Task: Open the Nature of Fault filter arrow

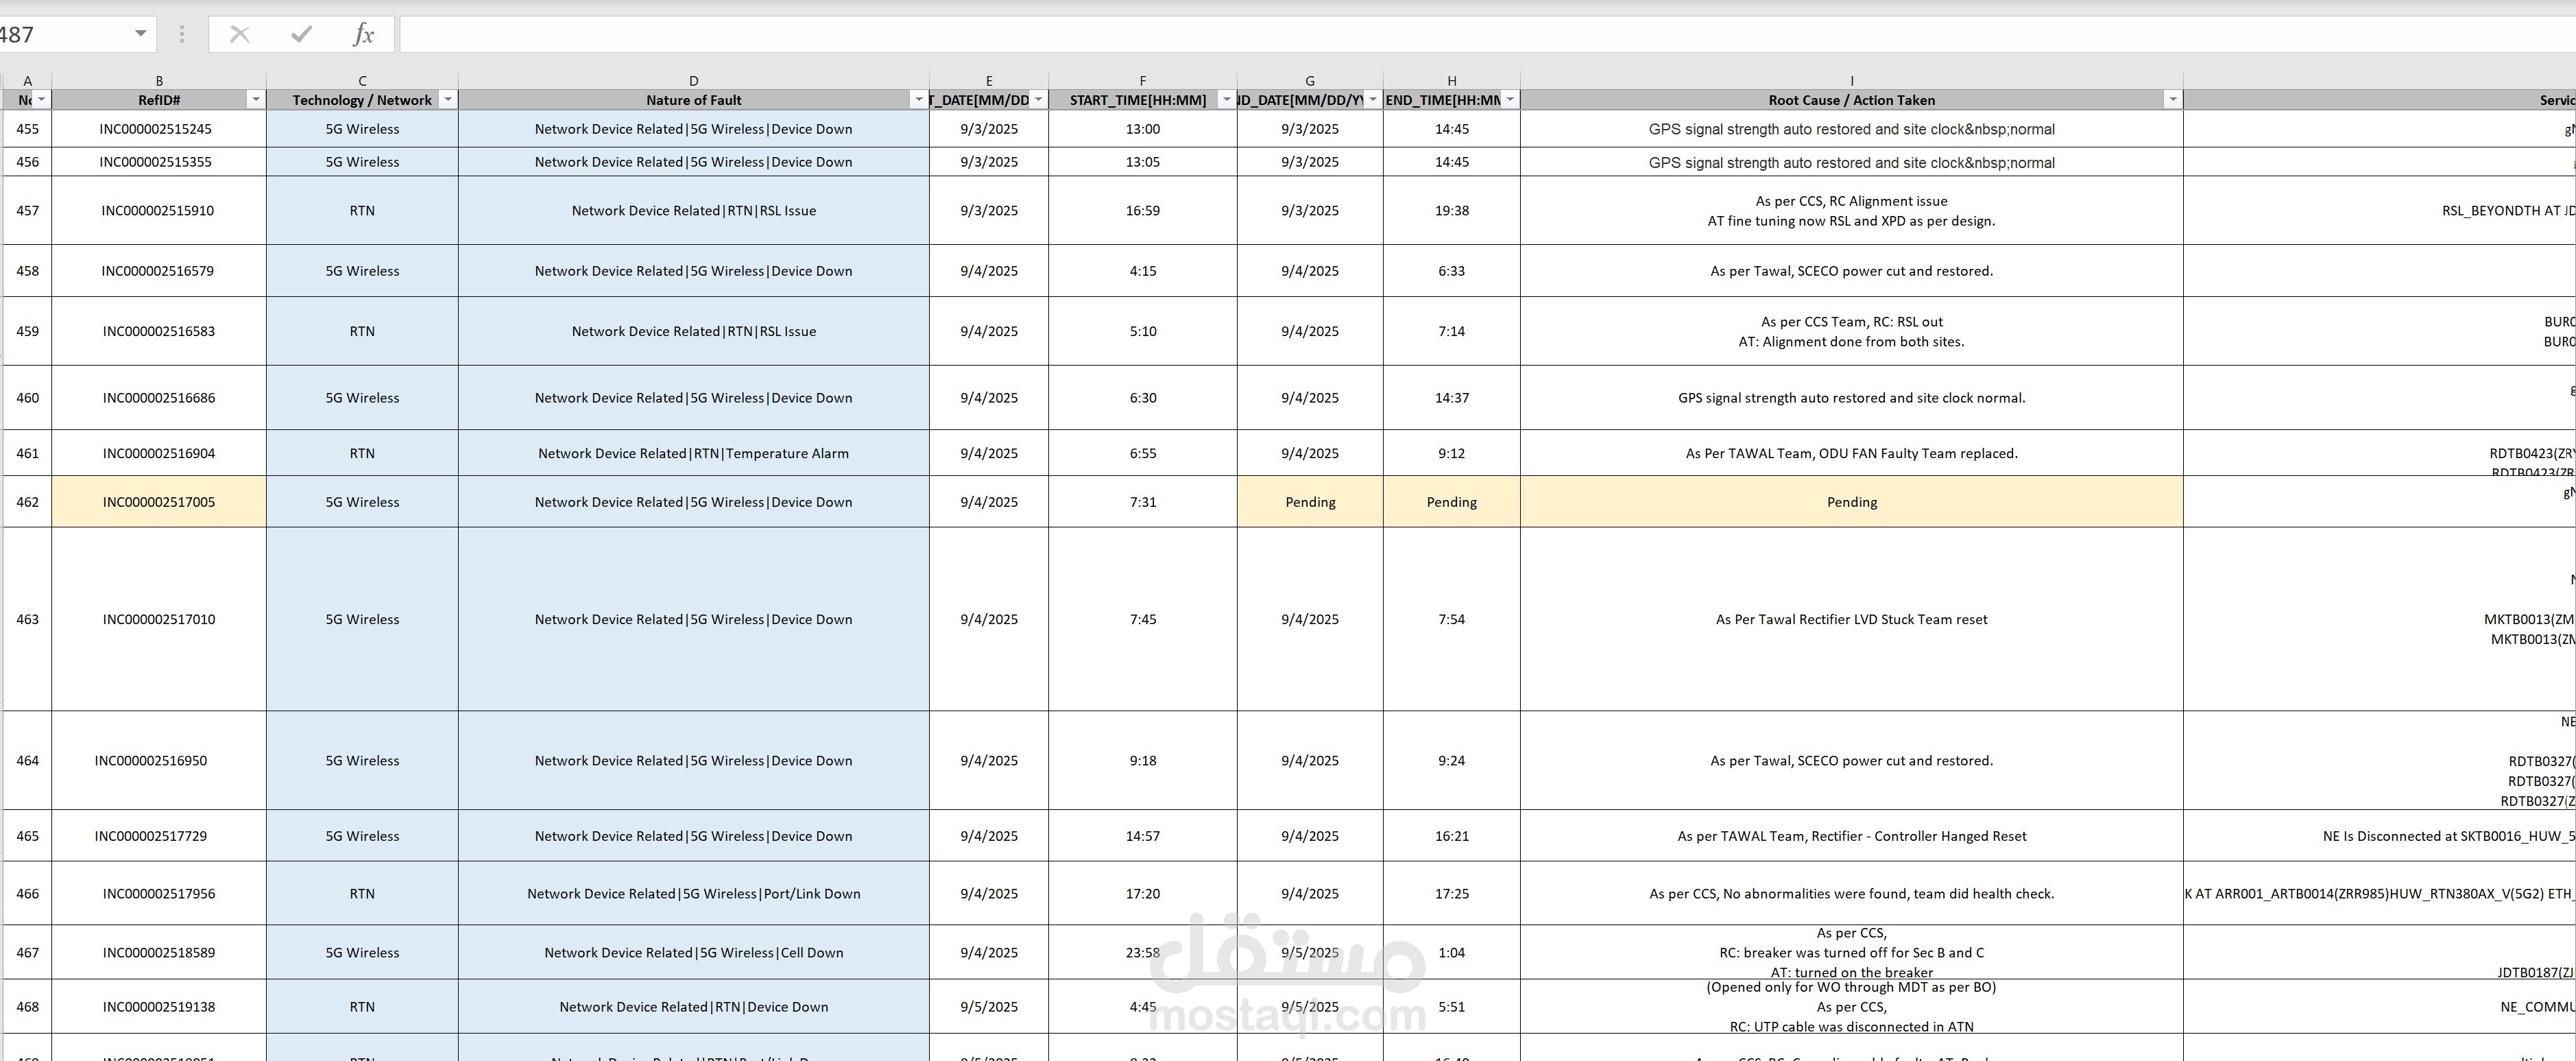Action: point(918,99)
